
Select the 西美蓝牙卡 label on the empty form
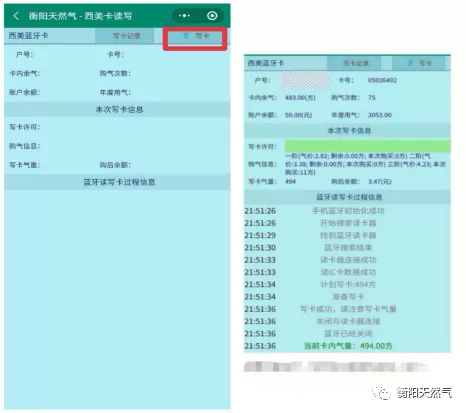coord(29,36)
